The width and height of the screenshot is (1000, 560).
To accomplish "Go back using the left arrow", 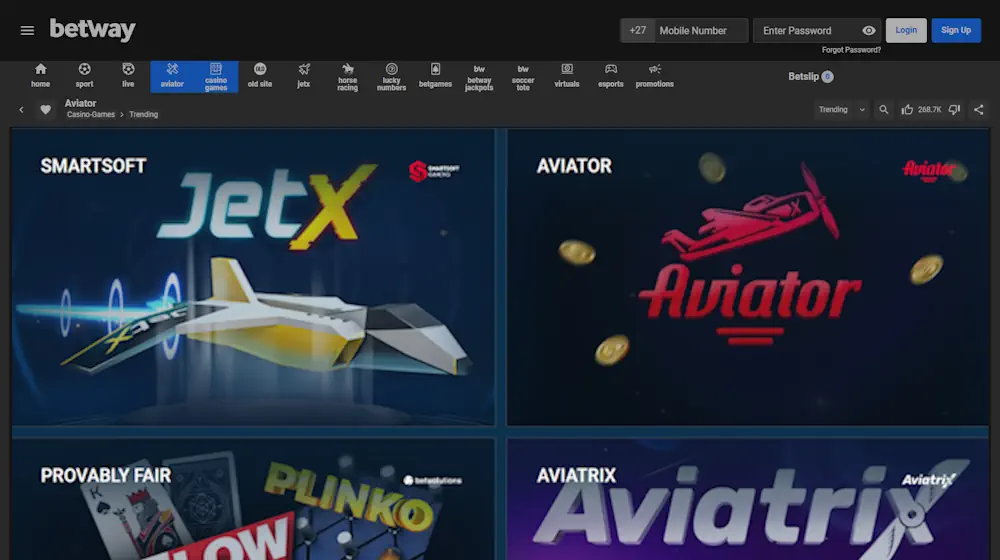I will click(22, 110).
